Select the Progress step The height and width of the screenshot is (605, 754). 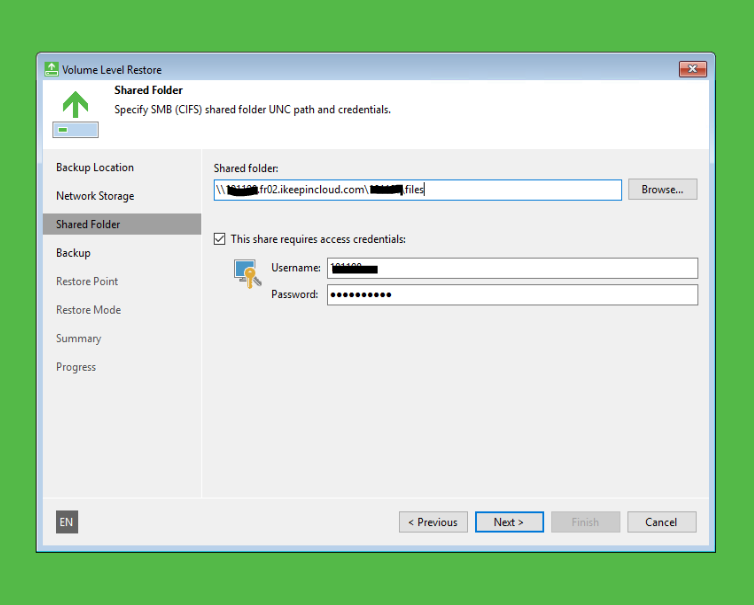tap(76, 367)
